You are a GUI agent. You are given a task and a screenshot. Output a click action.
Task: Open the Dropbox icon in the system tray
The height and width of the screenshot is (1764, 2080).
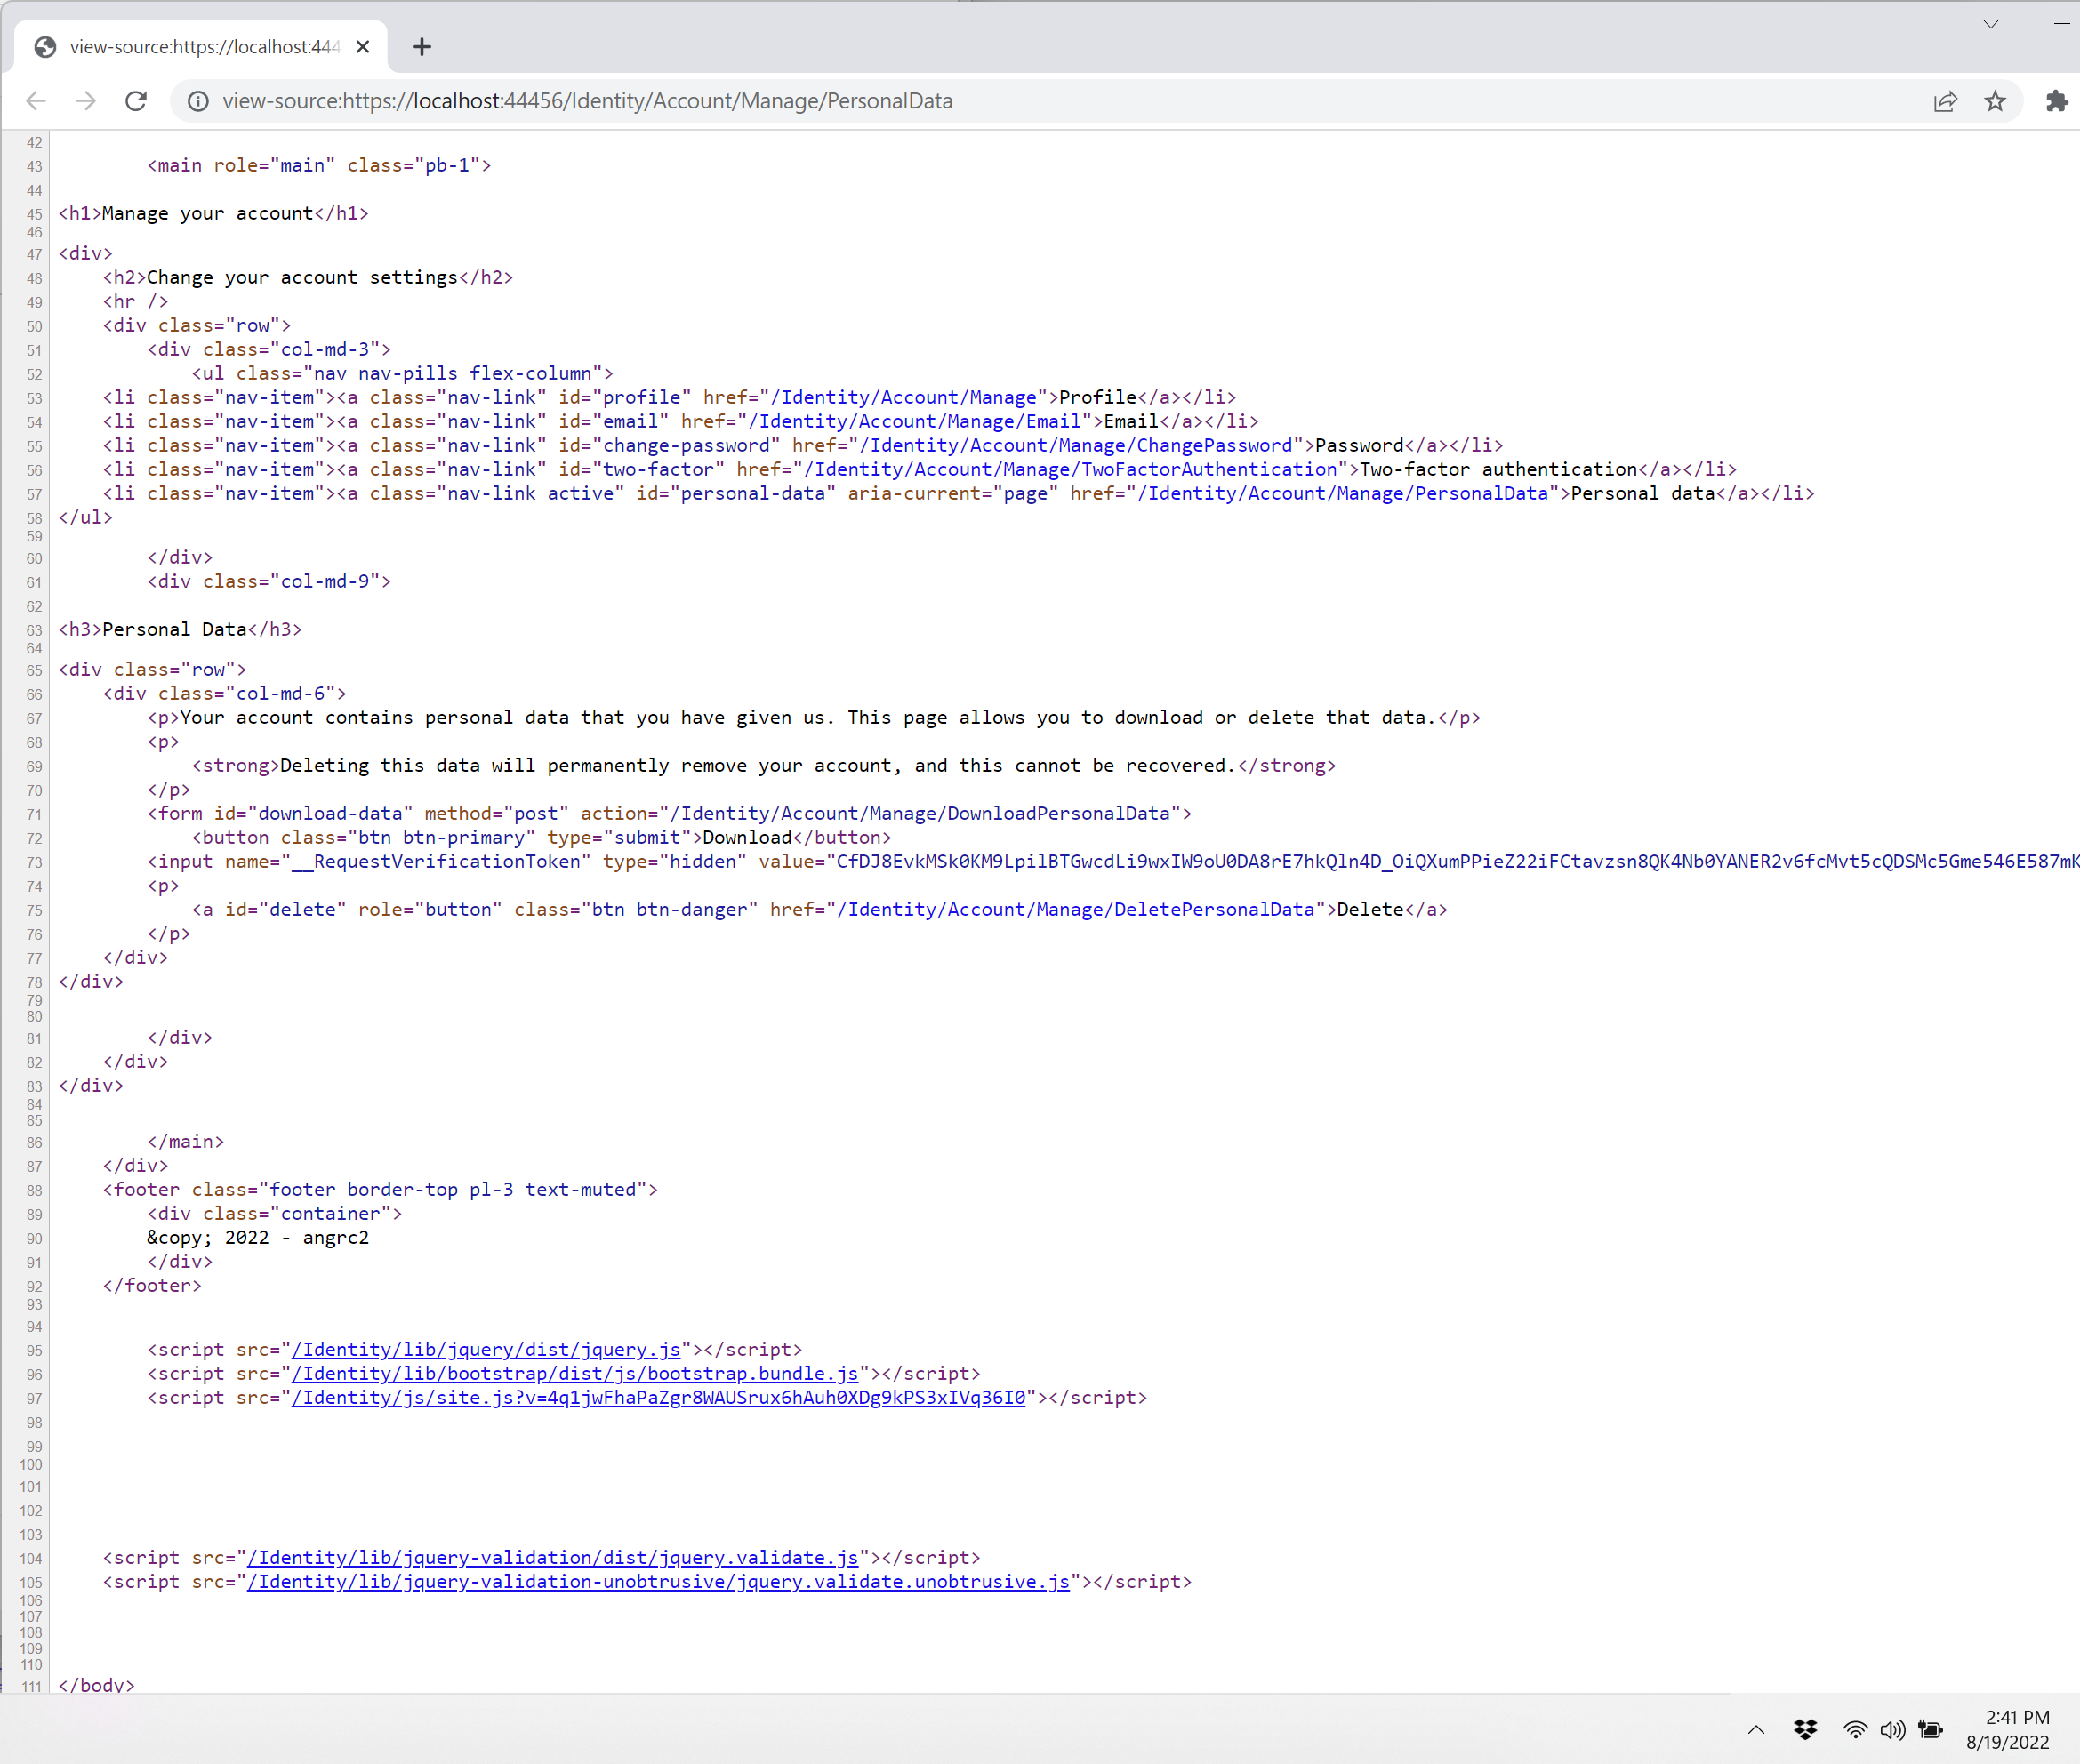pyautogui.click(x=1805, y=1729)
